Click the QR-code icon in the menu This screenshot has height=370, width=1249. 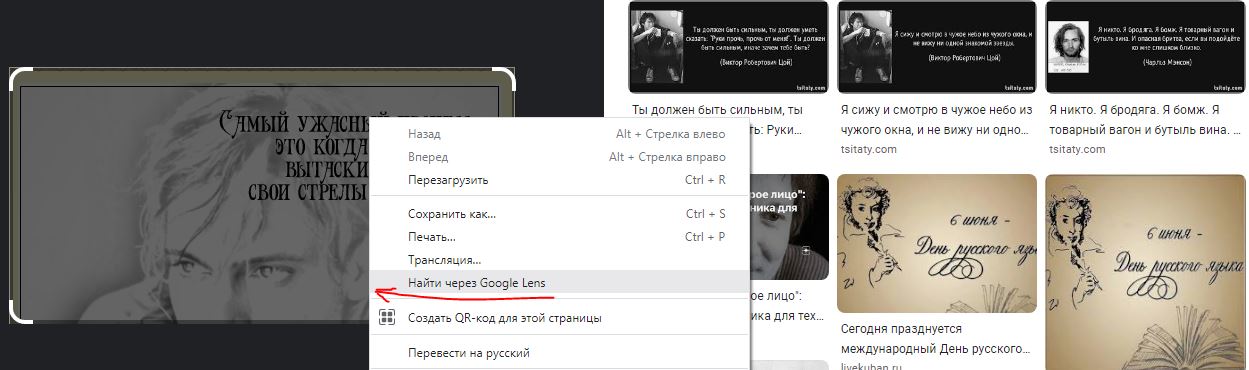(387, 318)
